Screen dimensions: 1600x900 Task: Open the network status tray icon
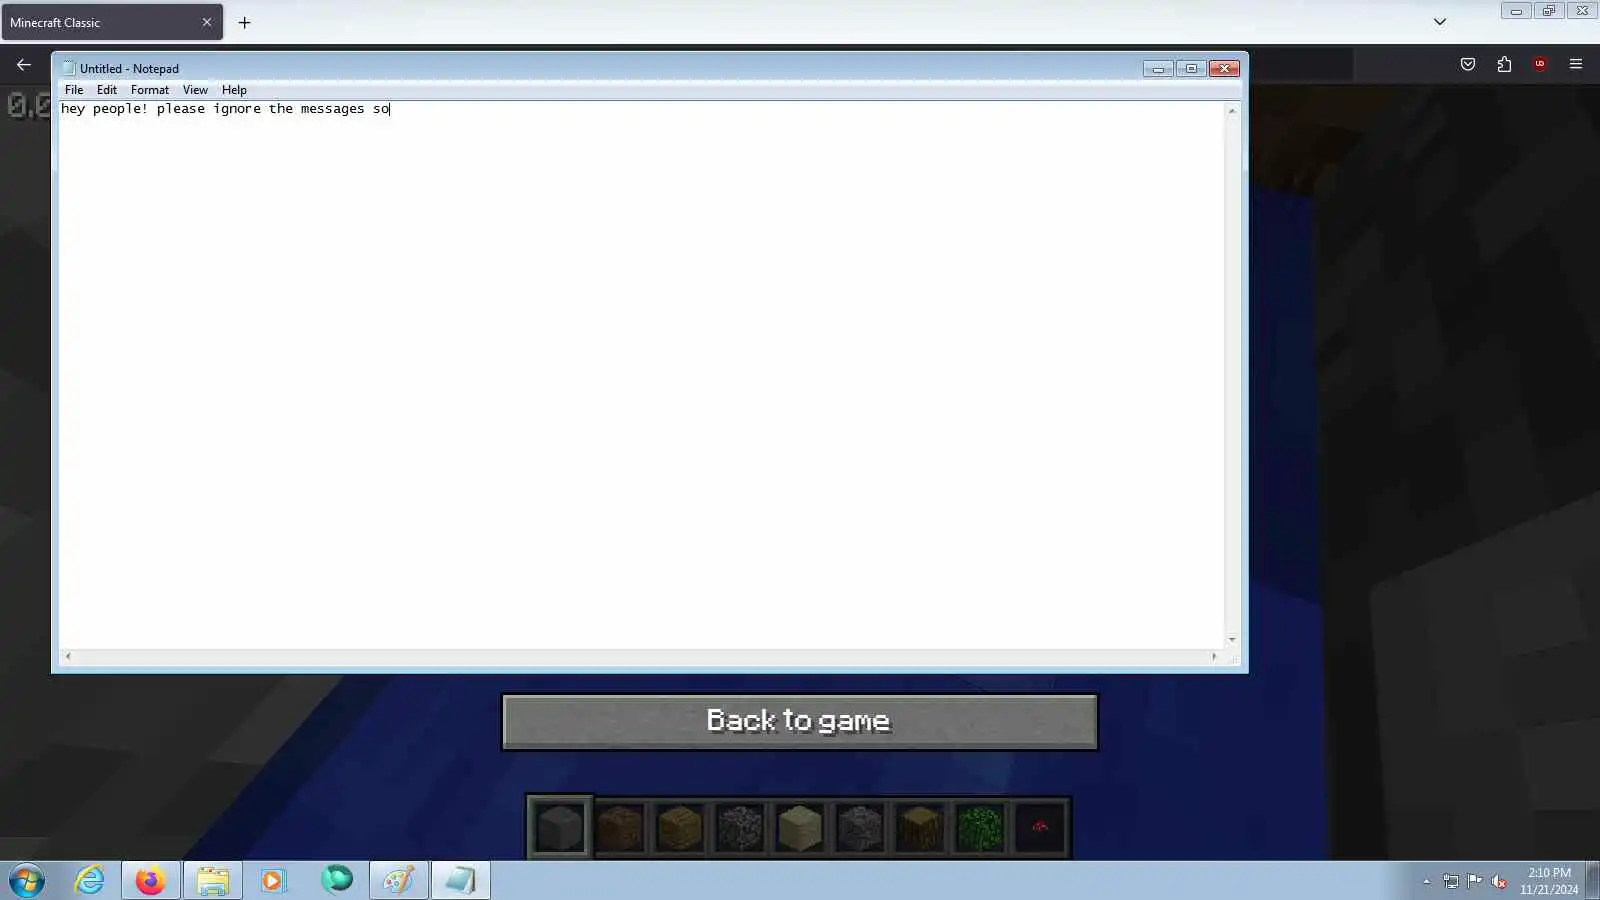(1451, 881)
